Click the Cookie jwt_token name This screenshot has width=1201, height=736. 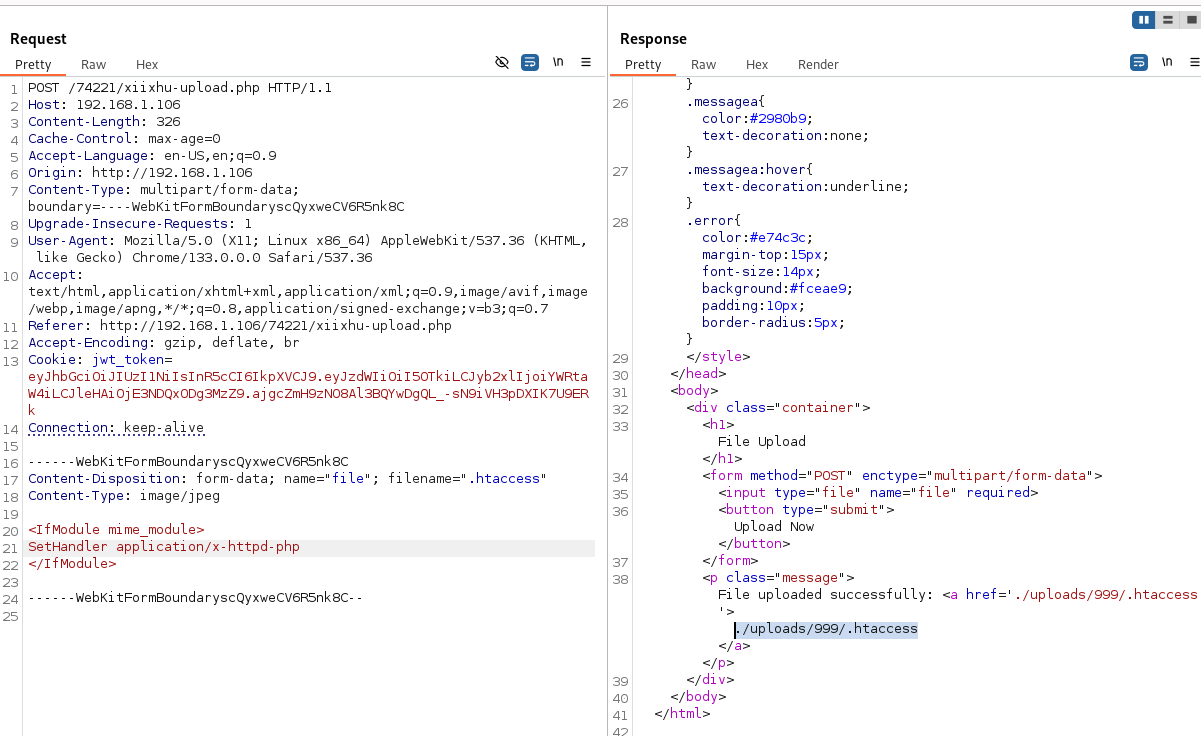(x=133, y=360)
